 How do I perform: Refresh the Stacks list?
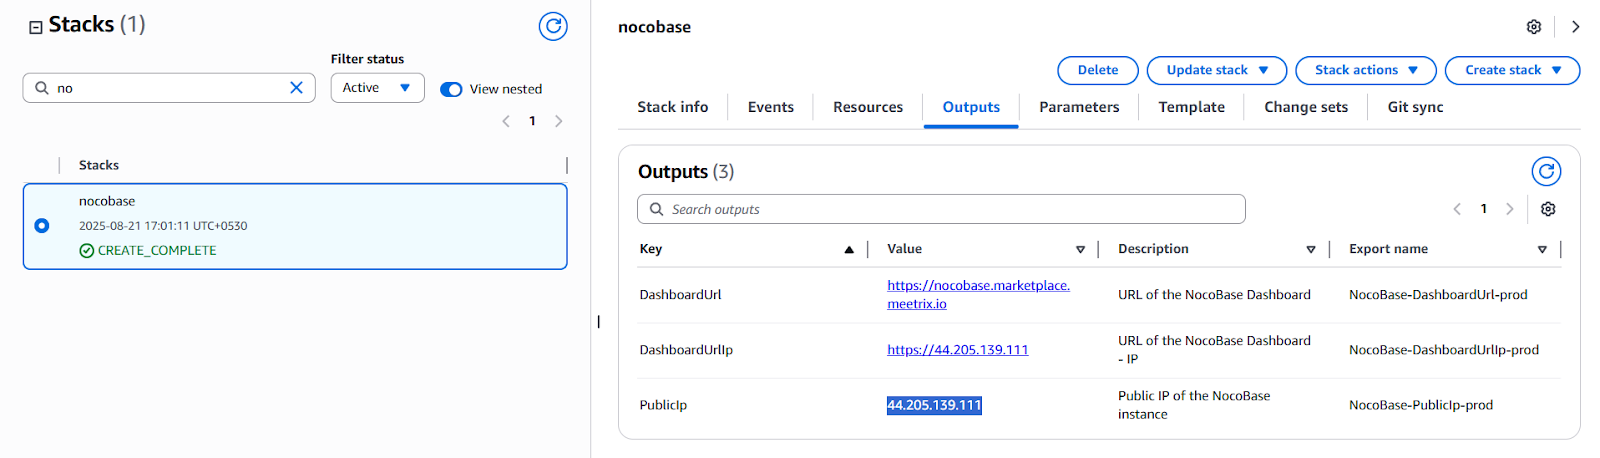point(553,26)
